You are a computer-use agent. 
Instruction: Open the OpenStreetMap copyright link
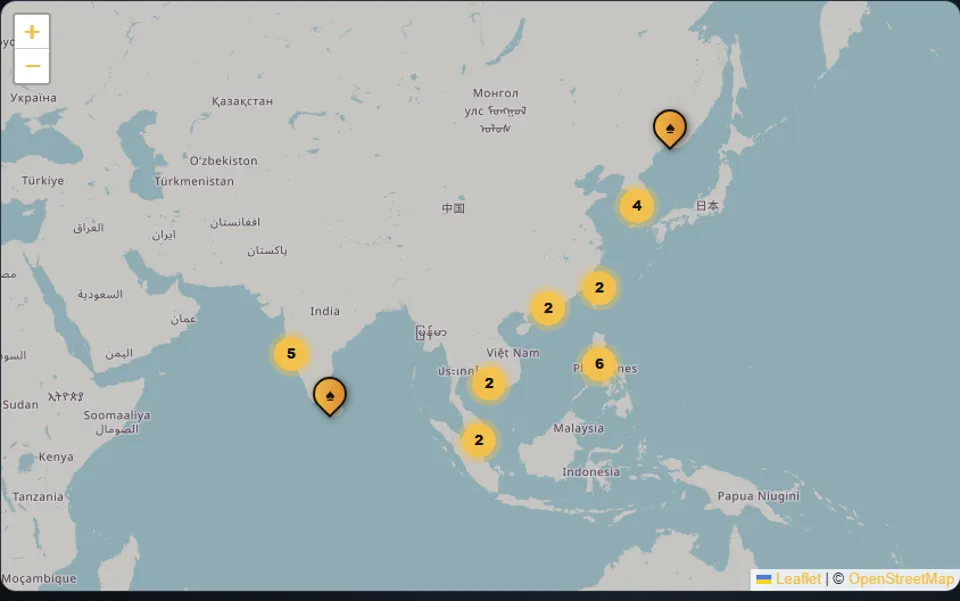pos(901,579)
